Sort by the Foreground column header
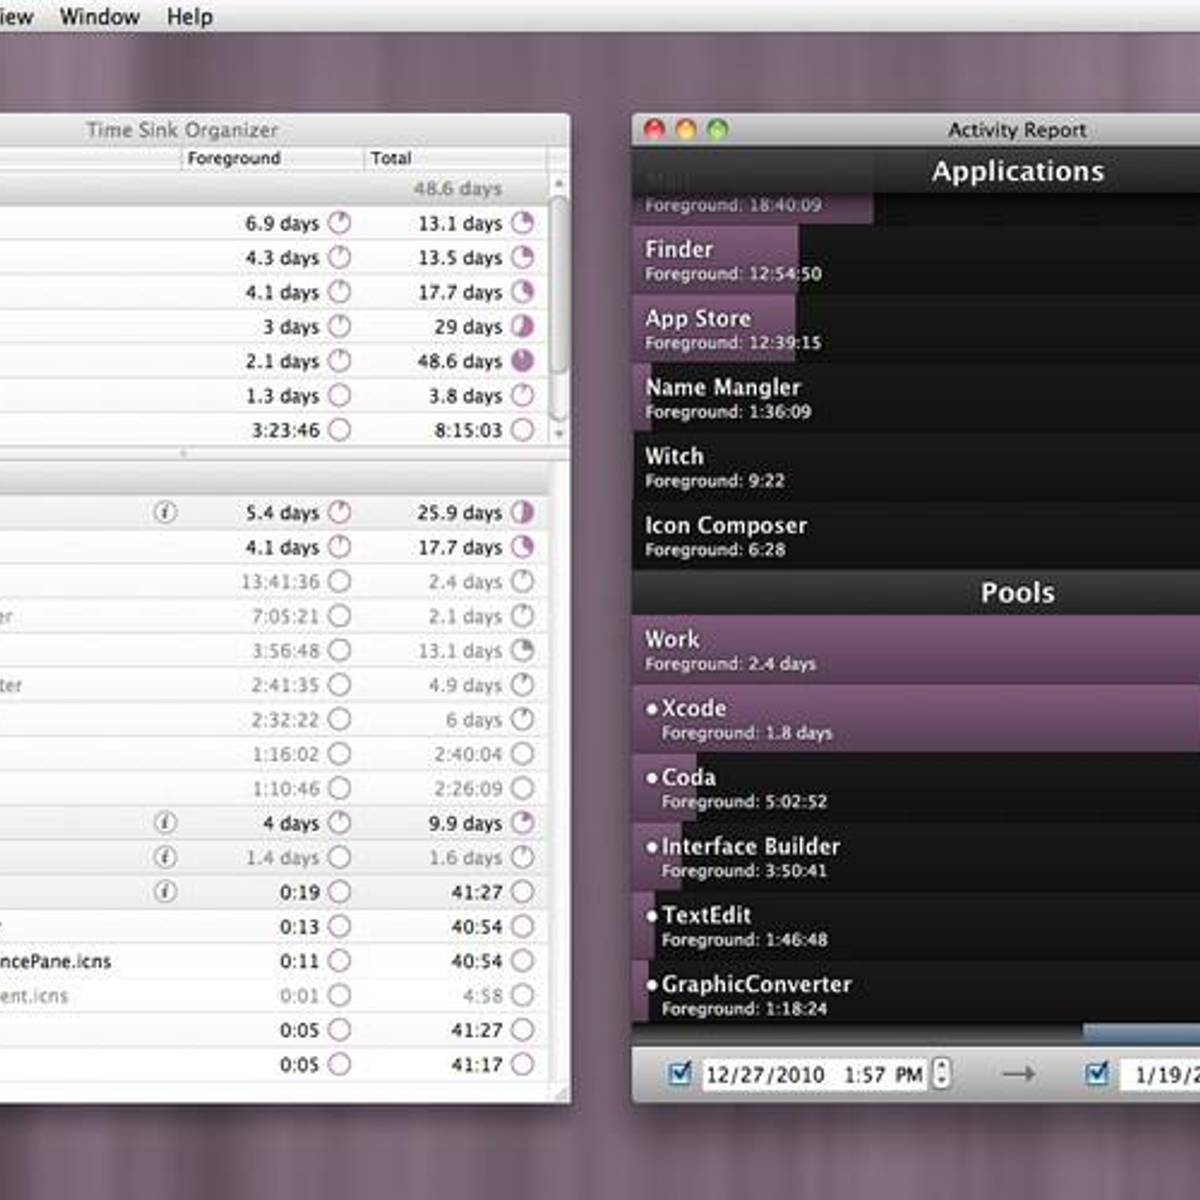 [273, 158]
